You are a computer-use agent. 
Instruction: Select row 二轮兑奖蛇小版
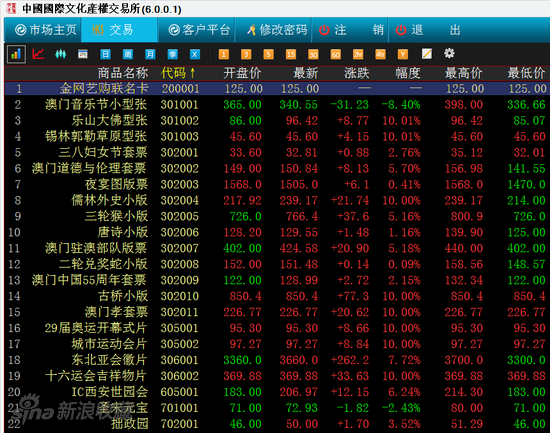point(277,264)
